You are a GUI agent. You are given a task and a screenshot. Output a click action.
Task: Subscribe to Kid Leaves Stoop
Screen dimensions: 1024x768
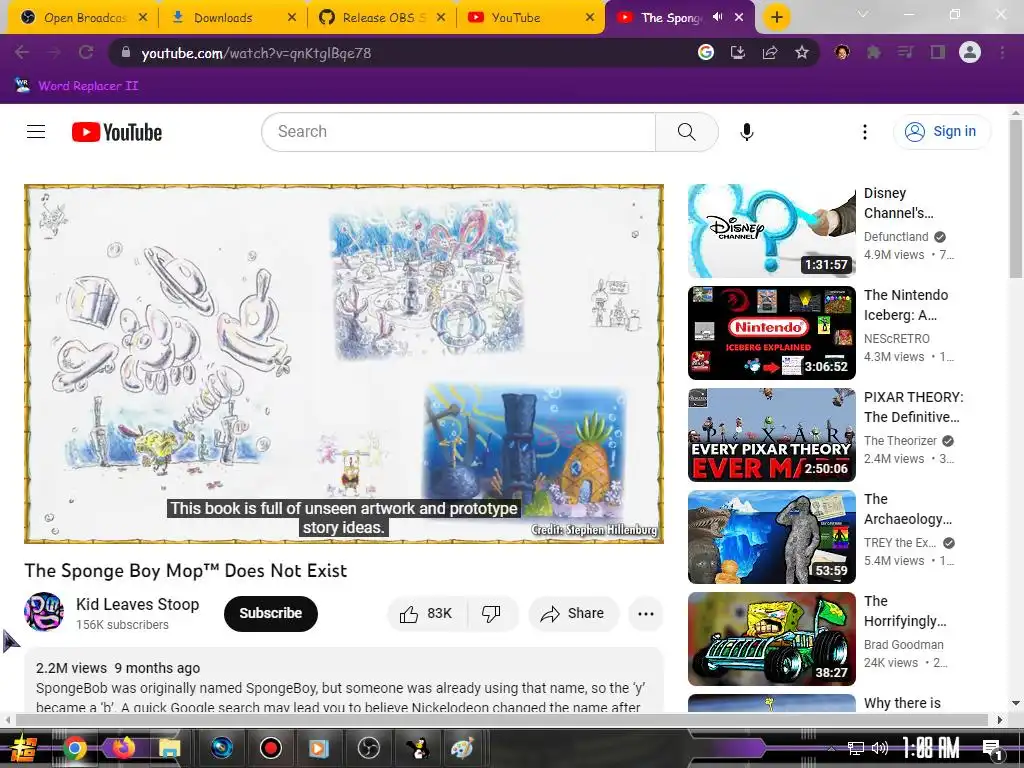coord(270,613)
